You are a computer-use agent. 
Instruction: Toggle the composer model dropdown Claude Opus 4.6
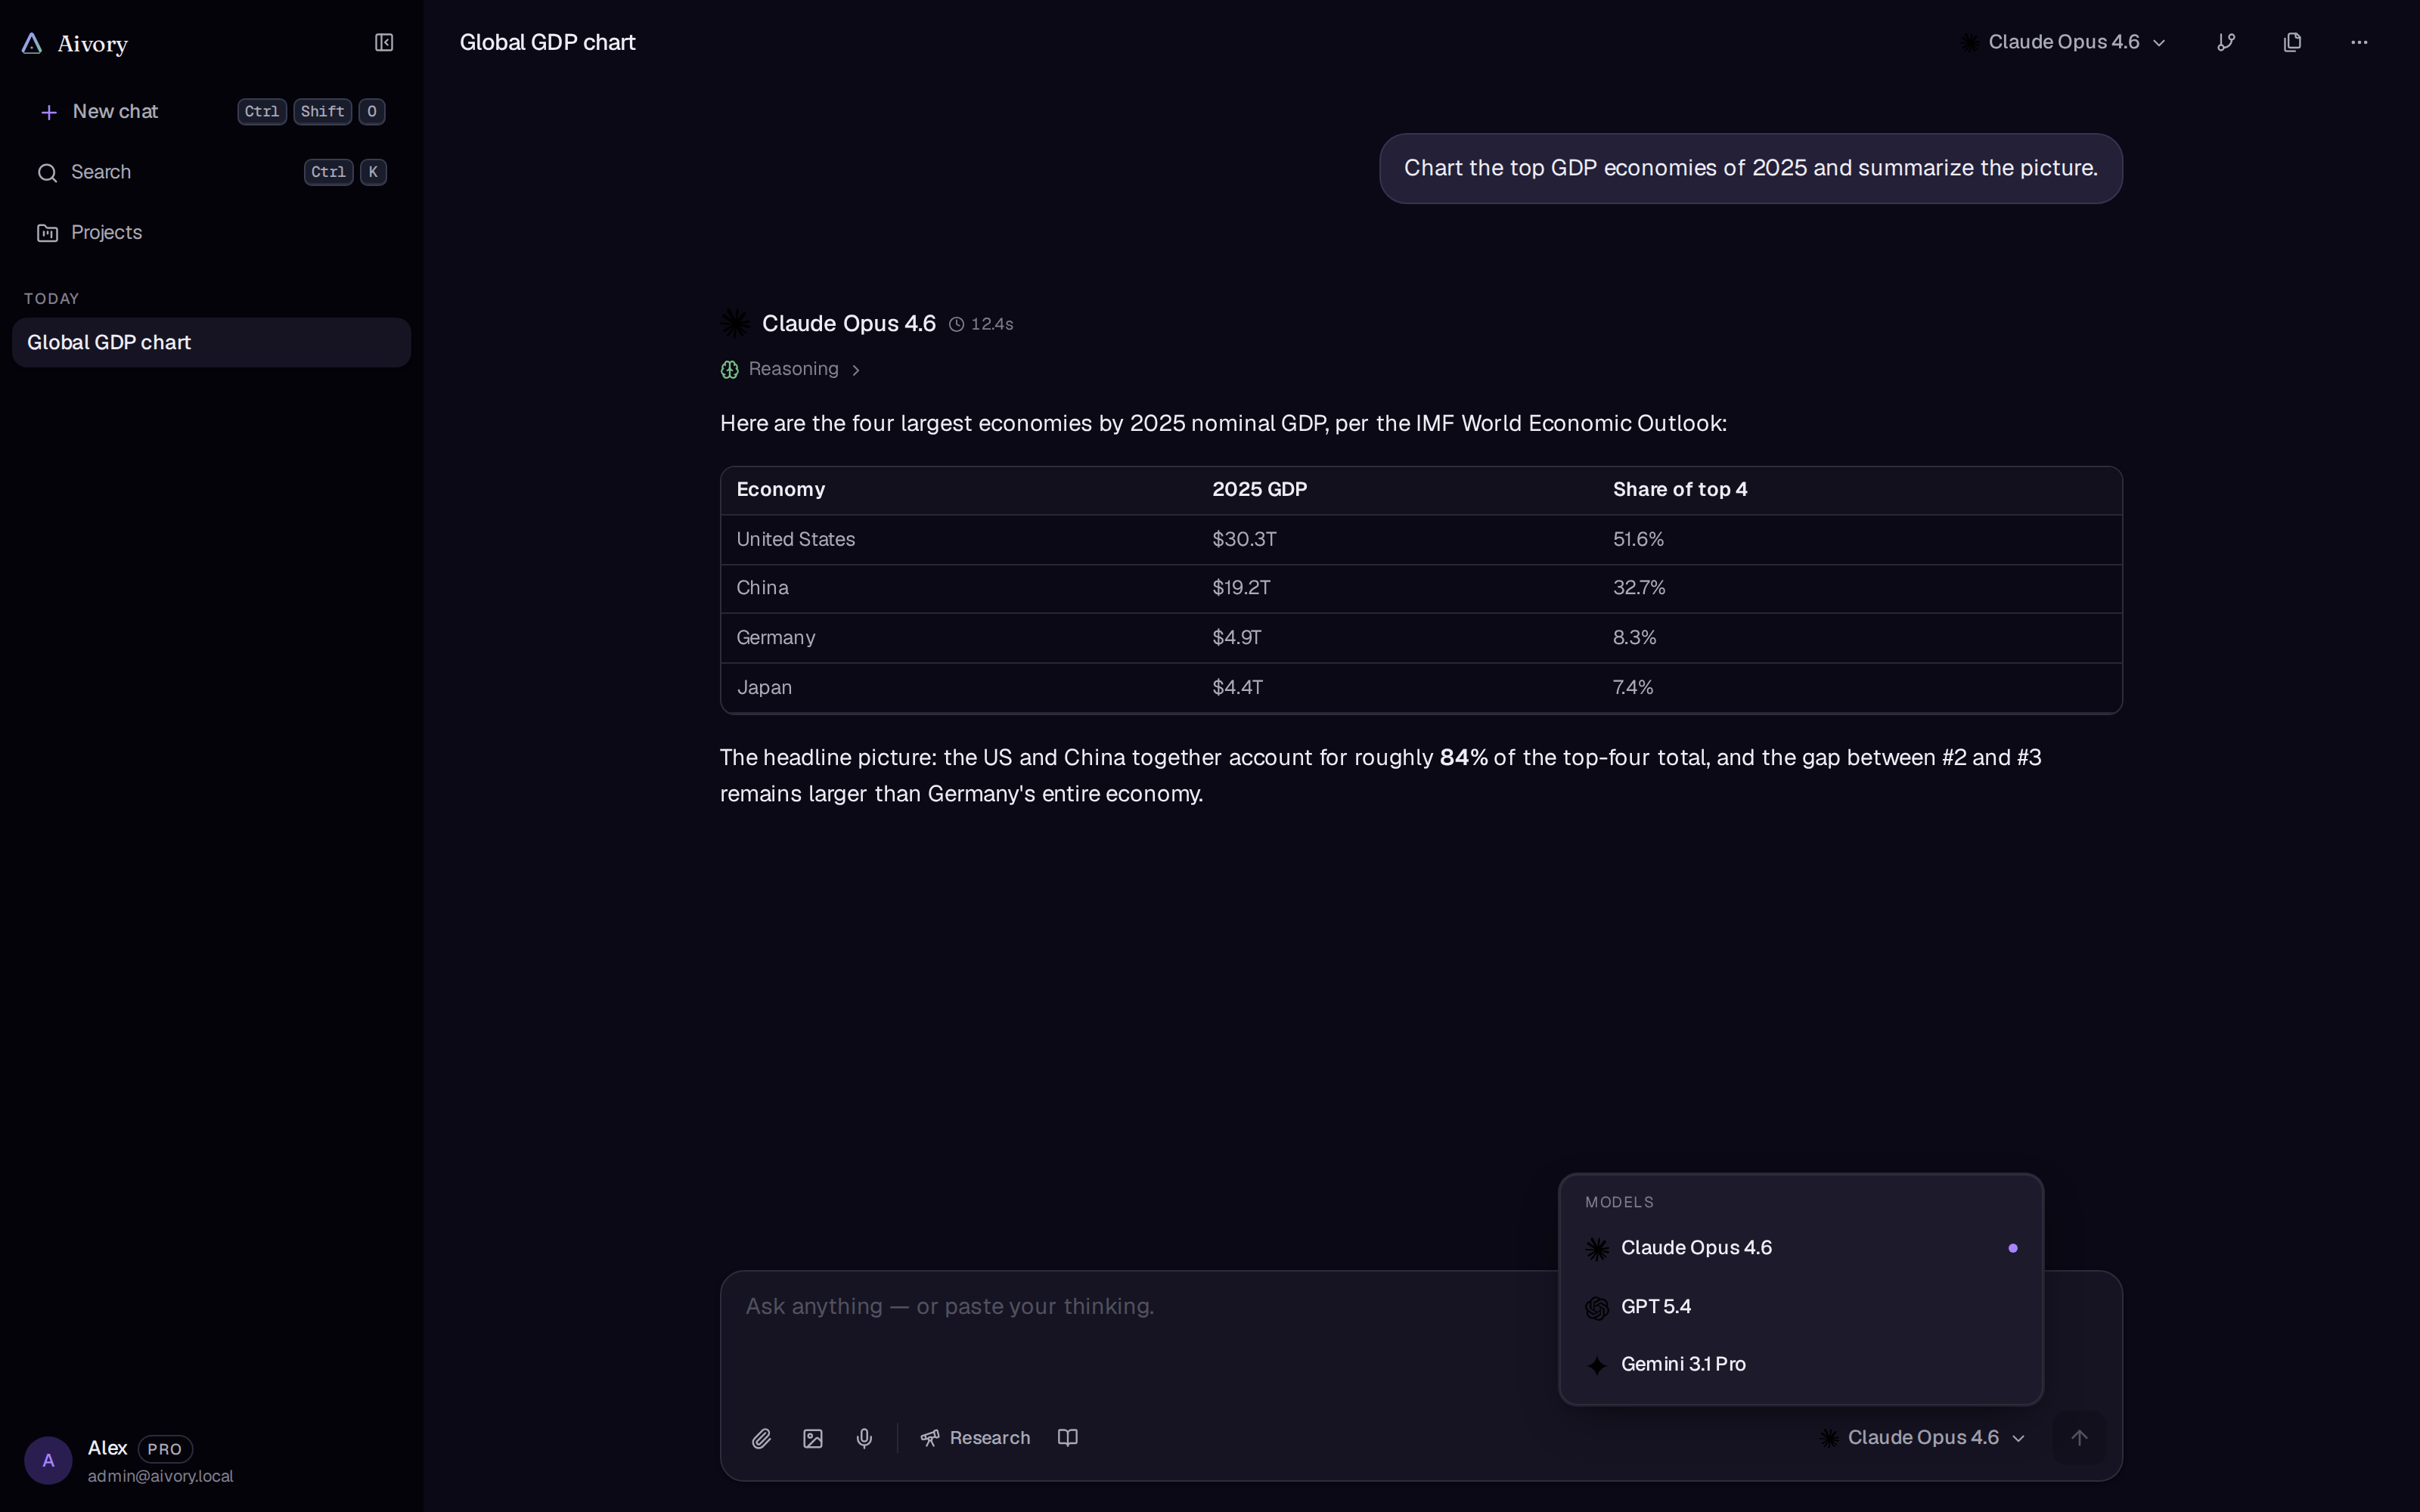point(1922,1438)
